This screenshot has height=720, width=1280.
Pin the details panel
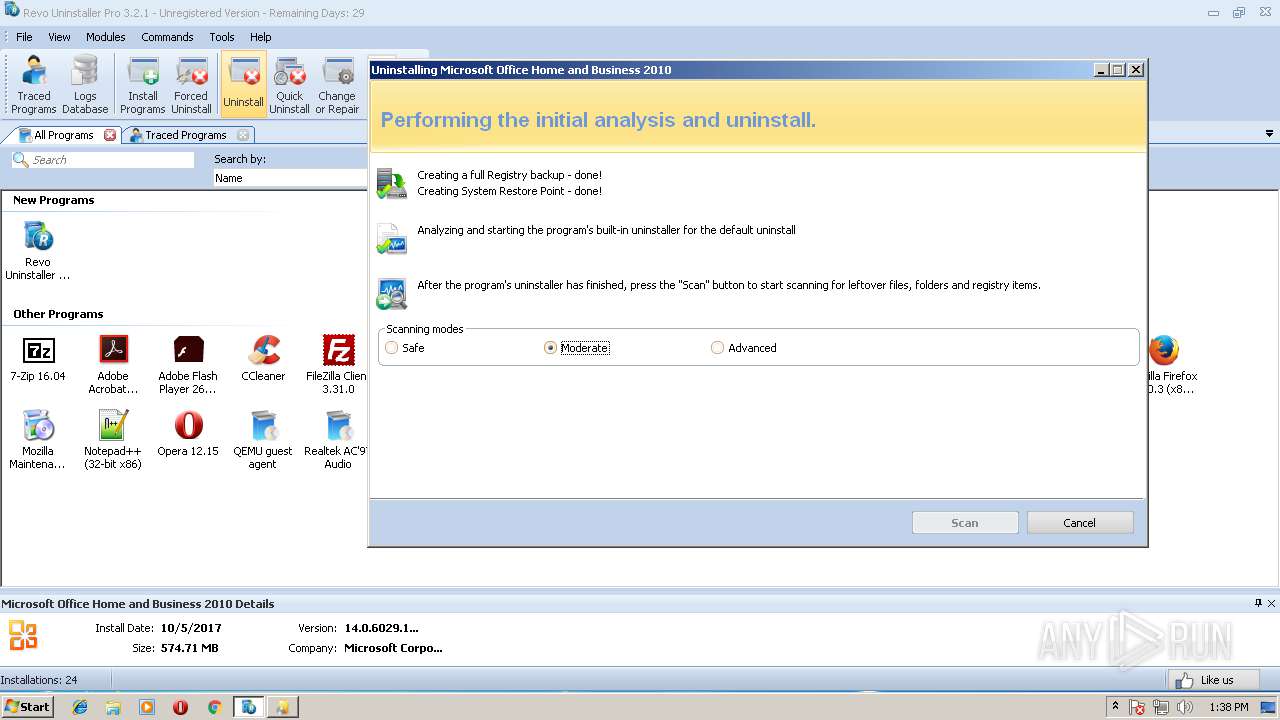tap(1258, 603)
